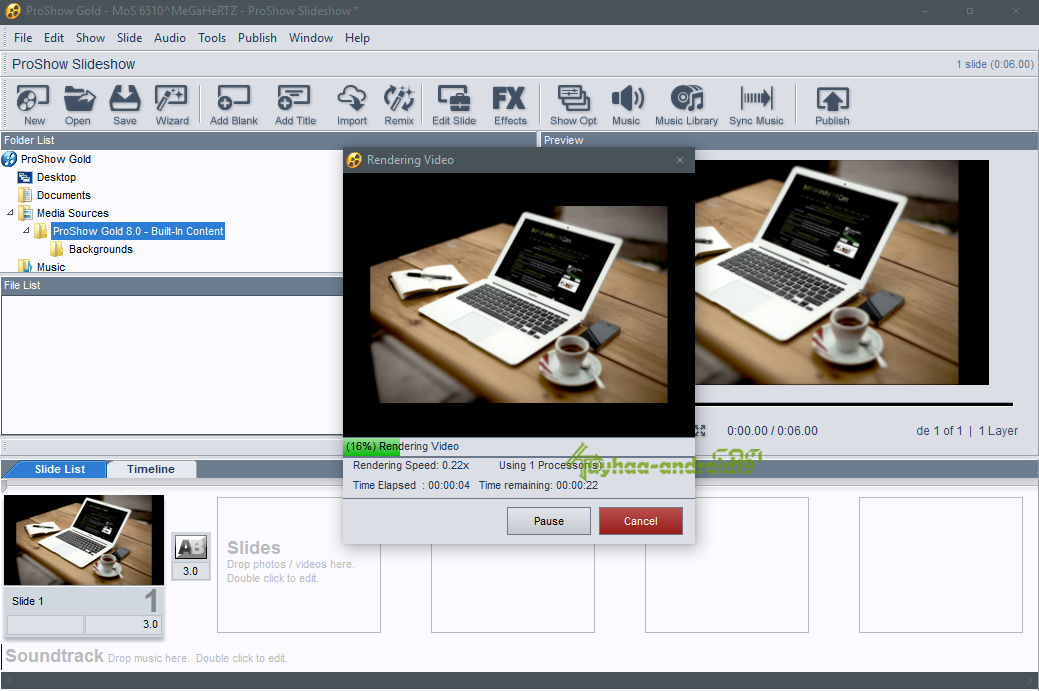Launch the Wizard tool
Screen dimensions: 1039x691
[x=172, y=105]
